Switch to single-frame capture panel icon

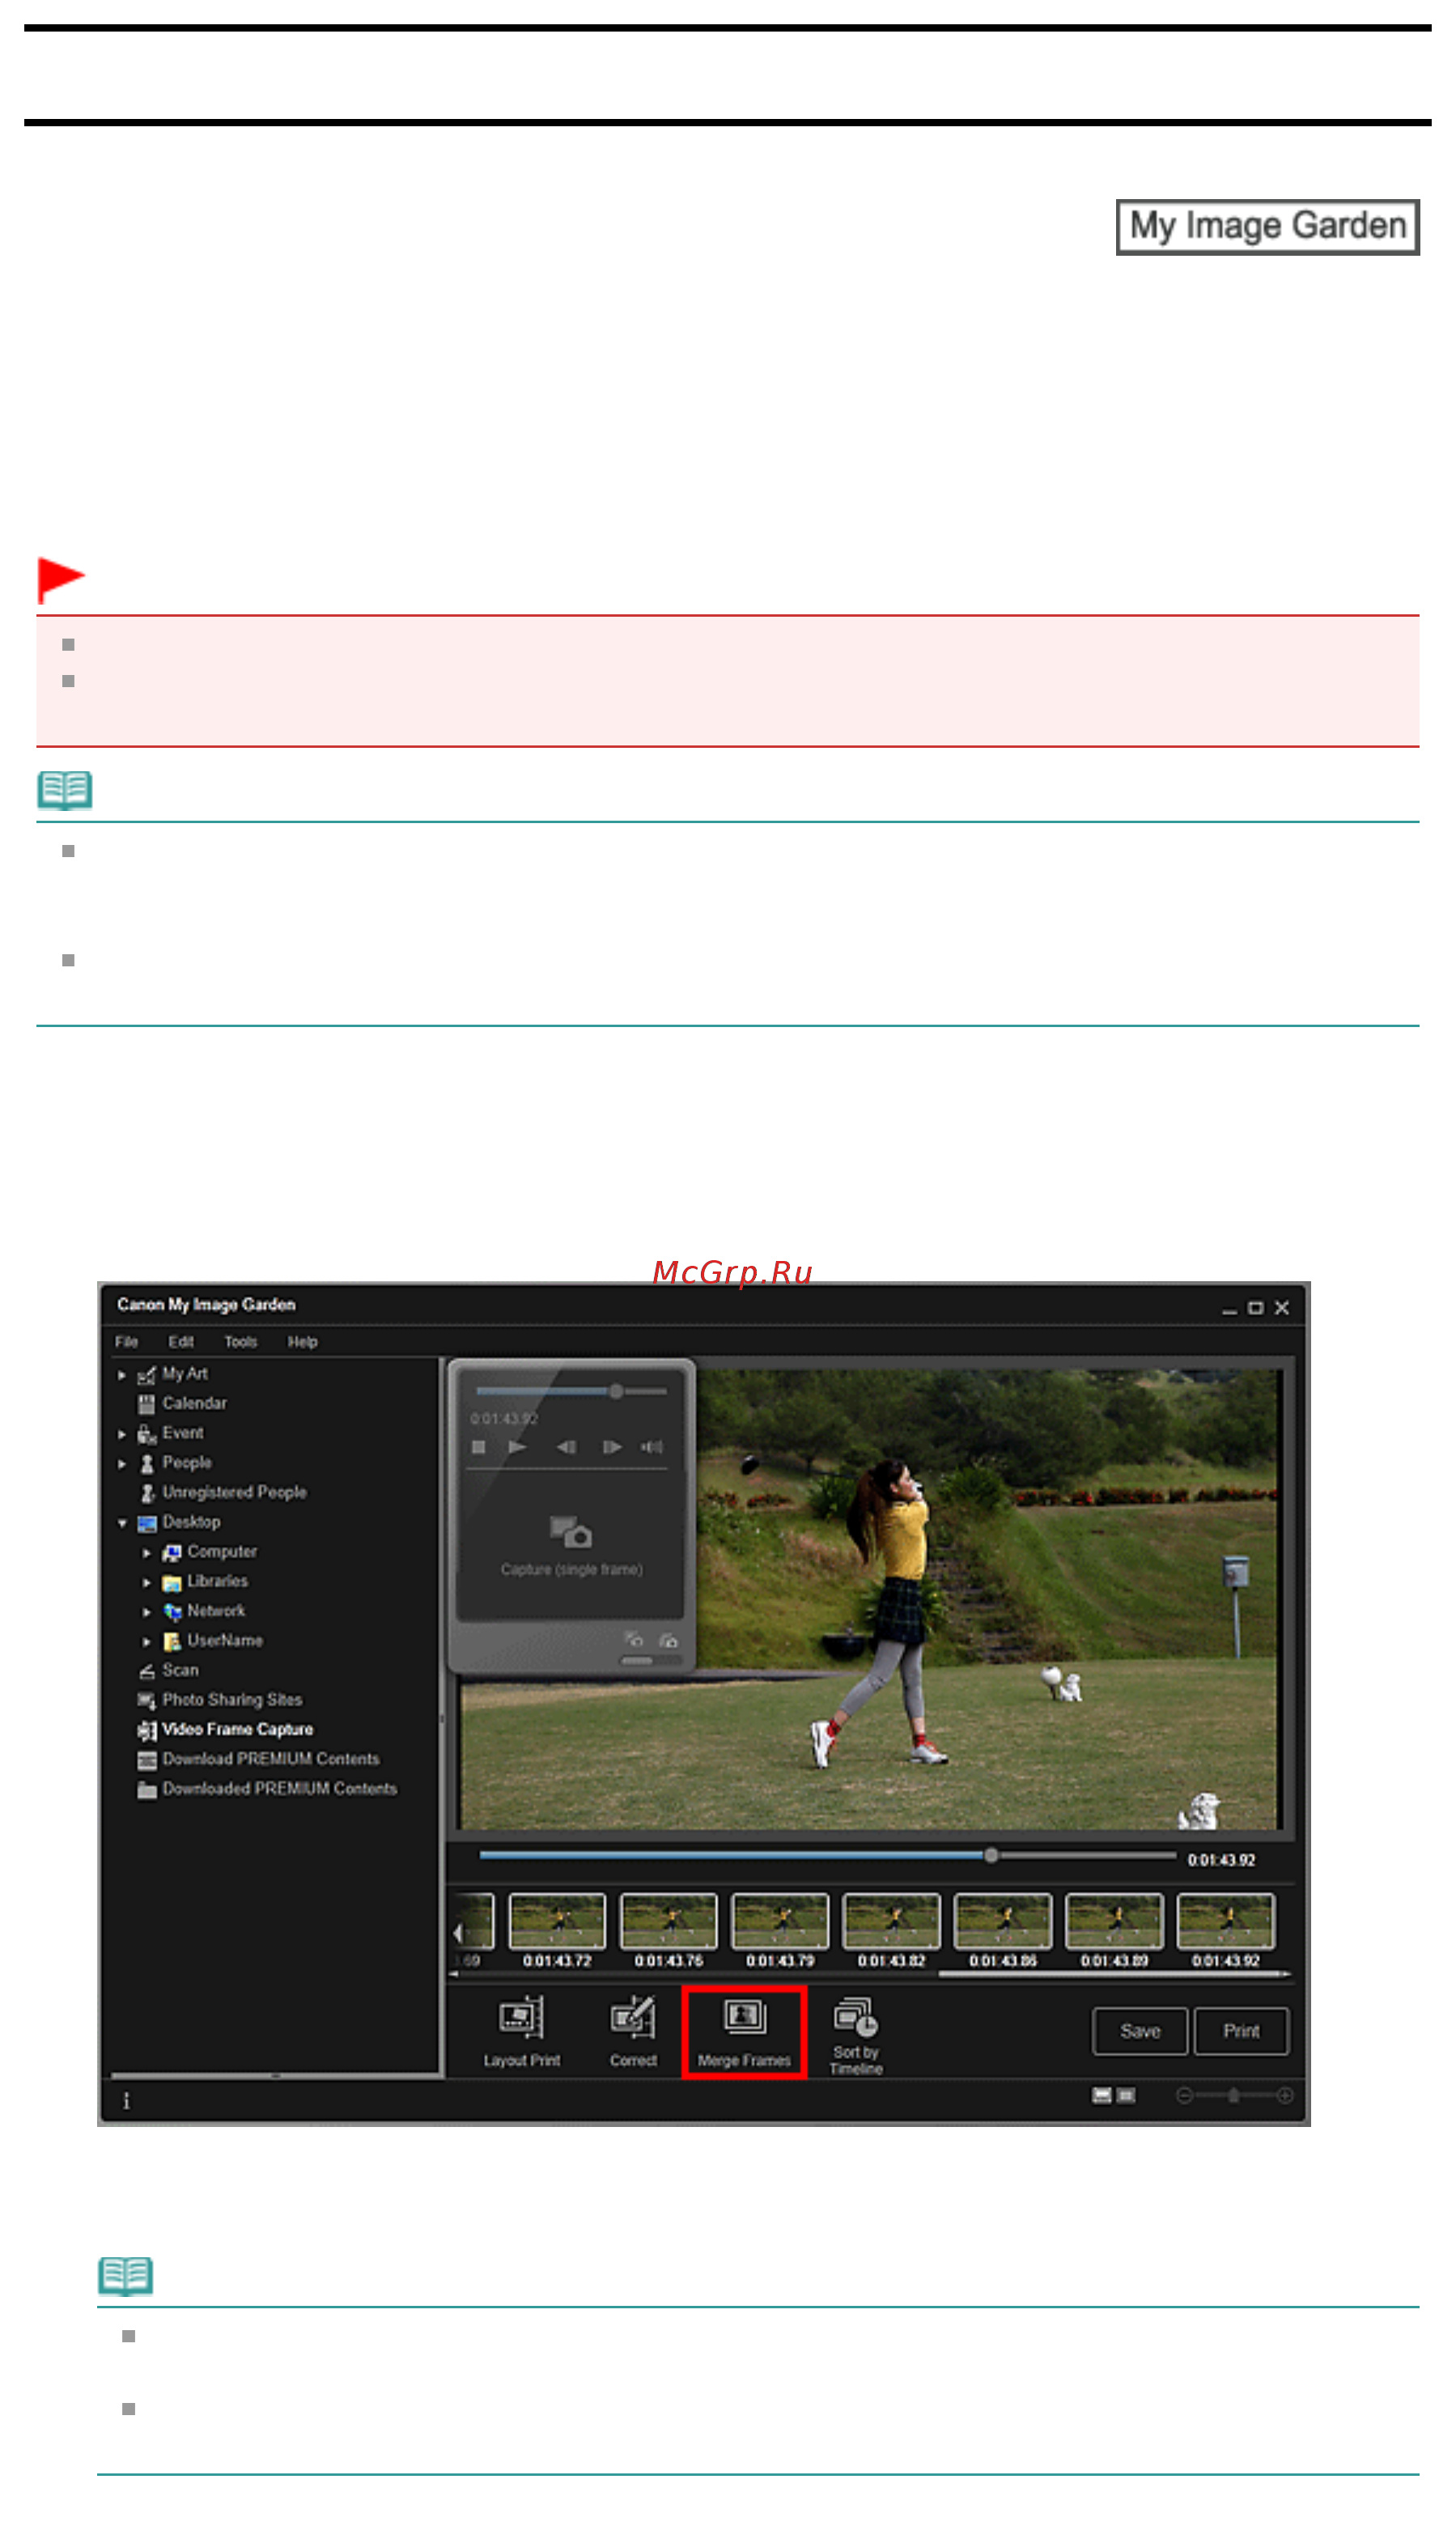pos(633,1639)
